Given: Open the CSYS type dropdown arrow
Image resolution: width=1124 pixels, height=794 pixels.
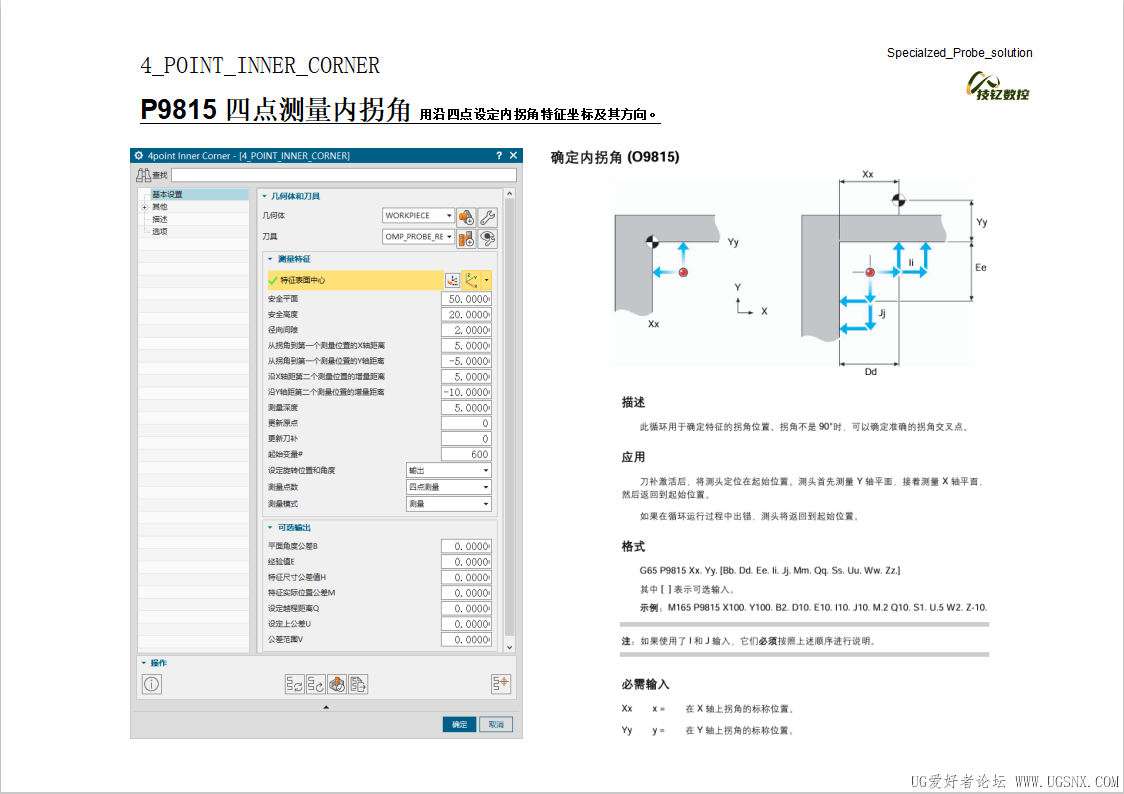Looking at the screenshot, I should tap(487, 280).
